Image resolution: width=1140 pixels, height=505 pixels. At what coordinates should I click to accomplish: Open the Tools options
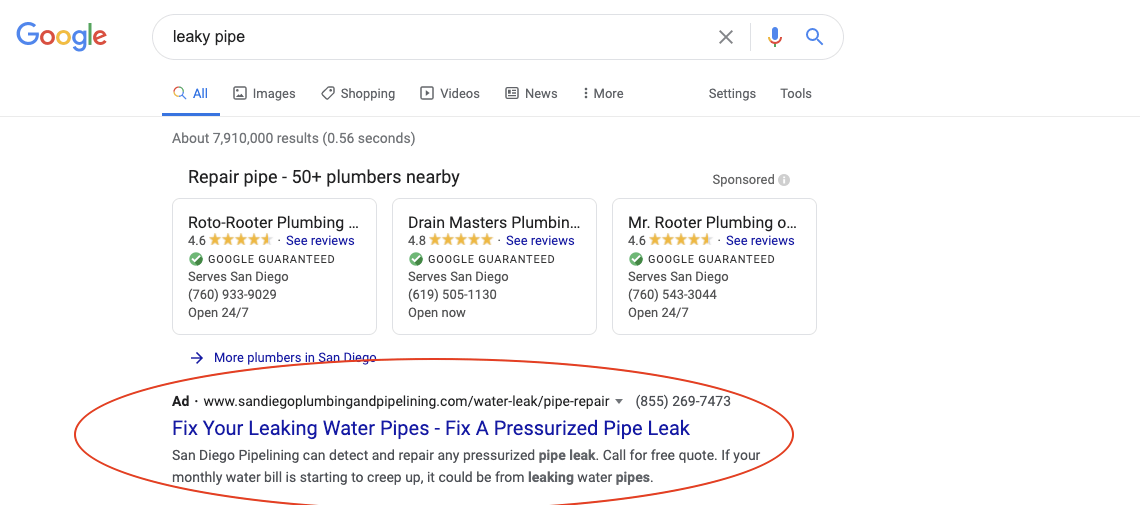point(795,94)
